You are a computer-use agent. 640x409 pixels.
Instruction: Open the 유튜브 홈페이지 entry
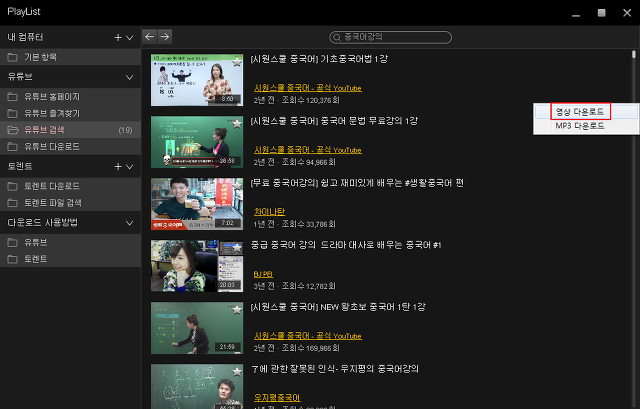(x=70, y=97)
